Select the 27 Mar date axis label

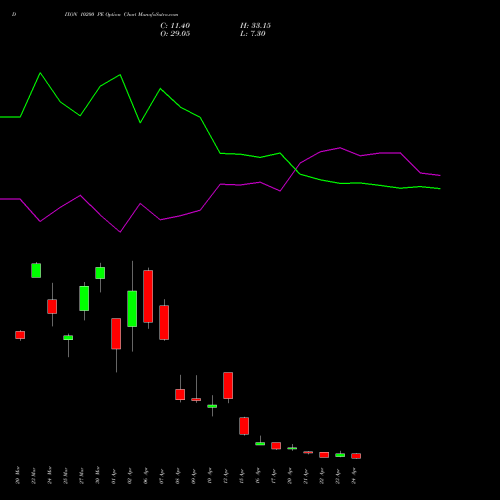(81, 475)
